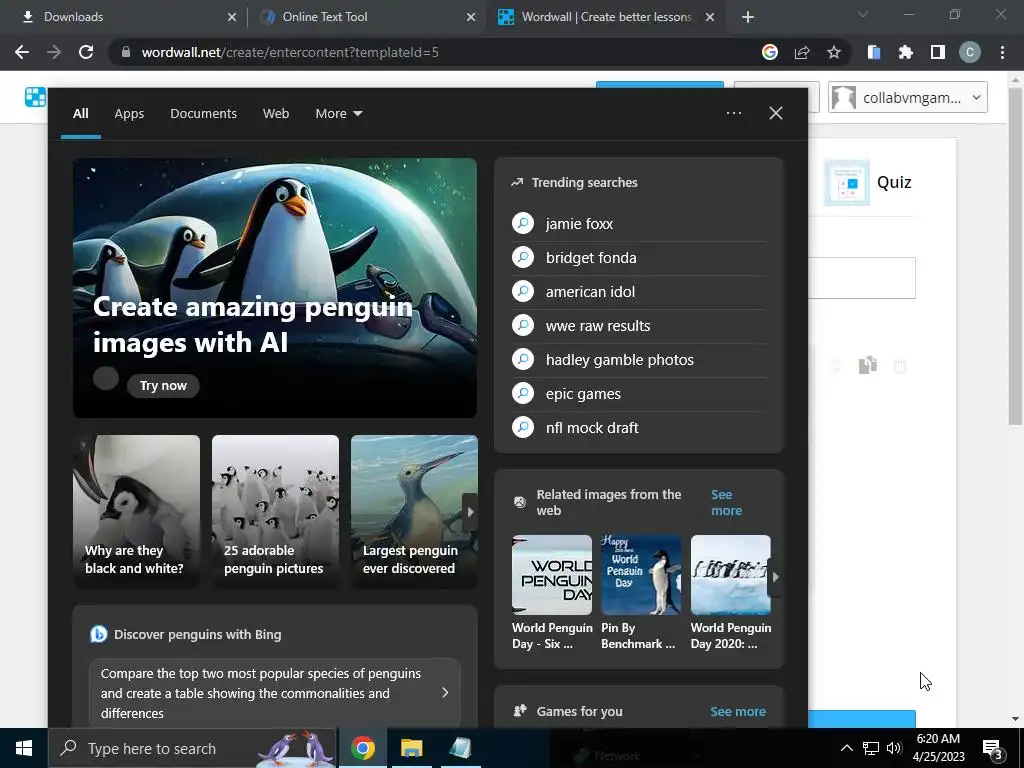Click the Google account G icon in address bar

pyautogui.click(x=770, y=52)
